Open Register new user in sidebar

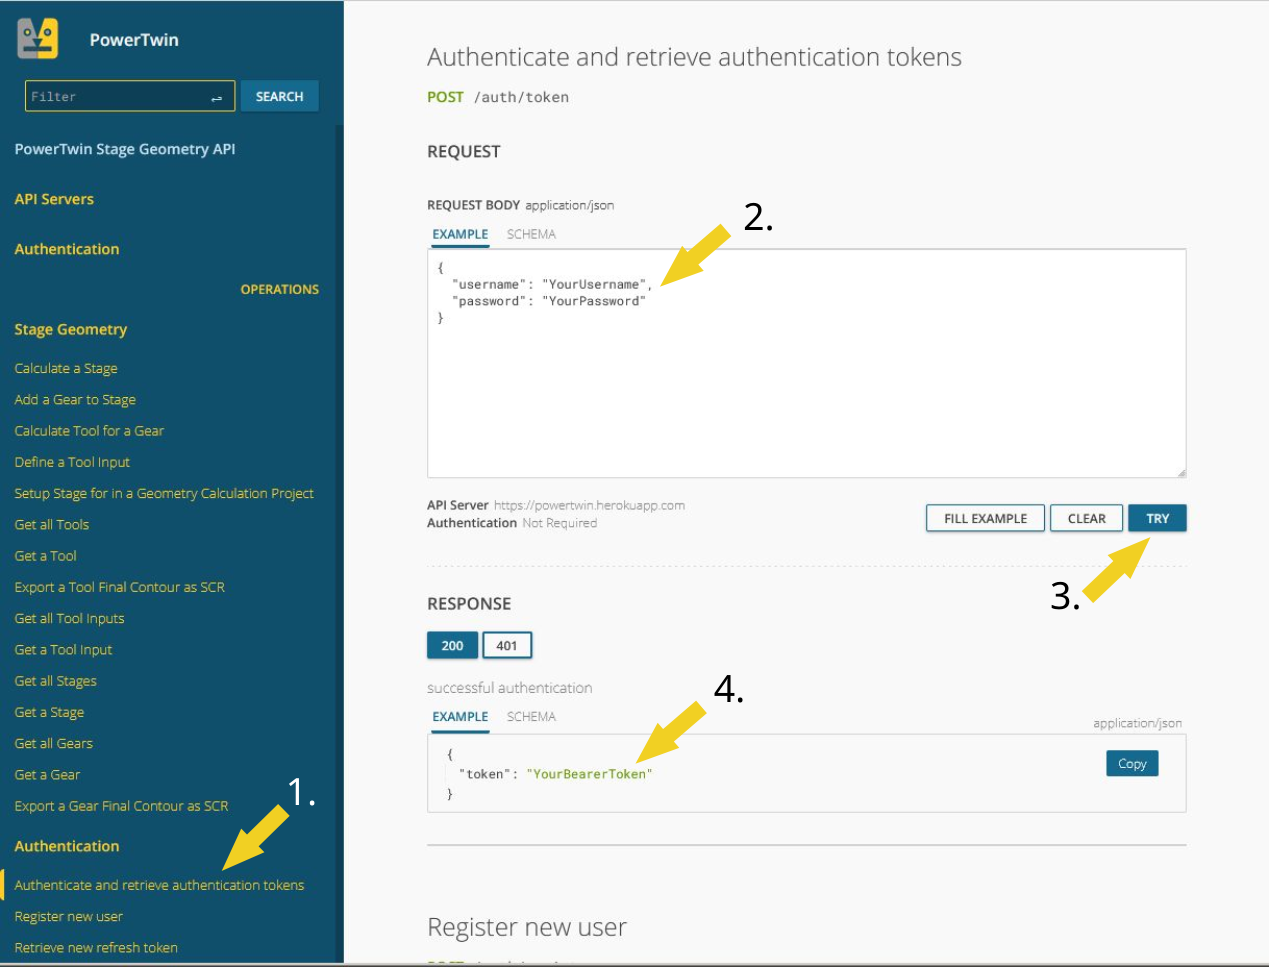tap(68, 916)
